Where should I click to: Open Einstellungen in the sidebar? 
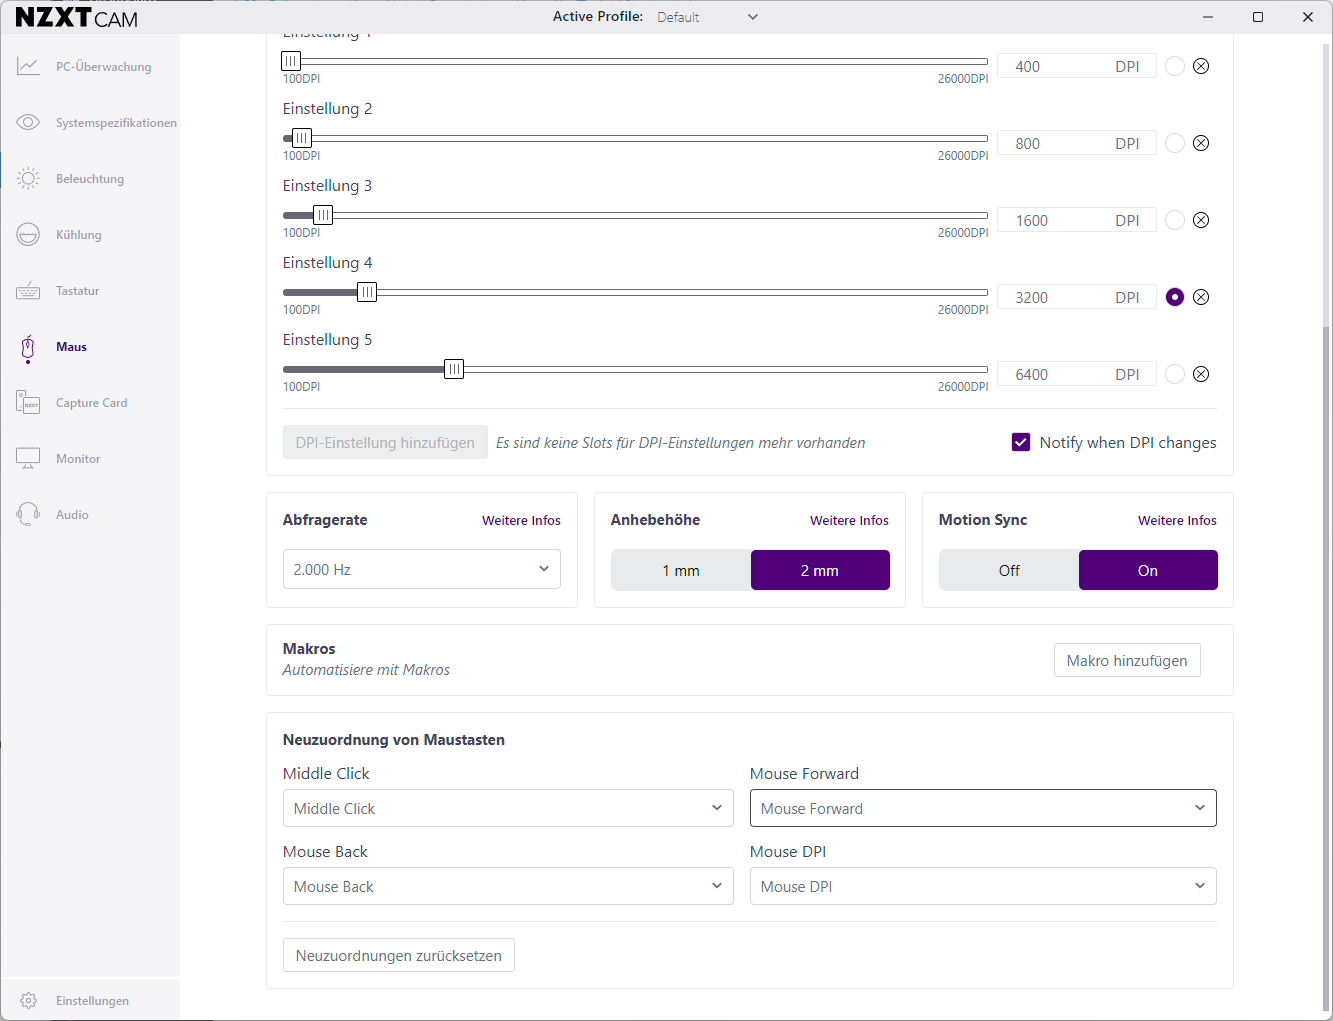coord(92,1001)
